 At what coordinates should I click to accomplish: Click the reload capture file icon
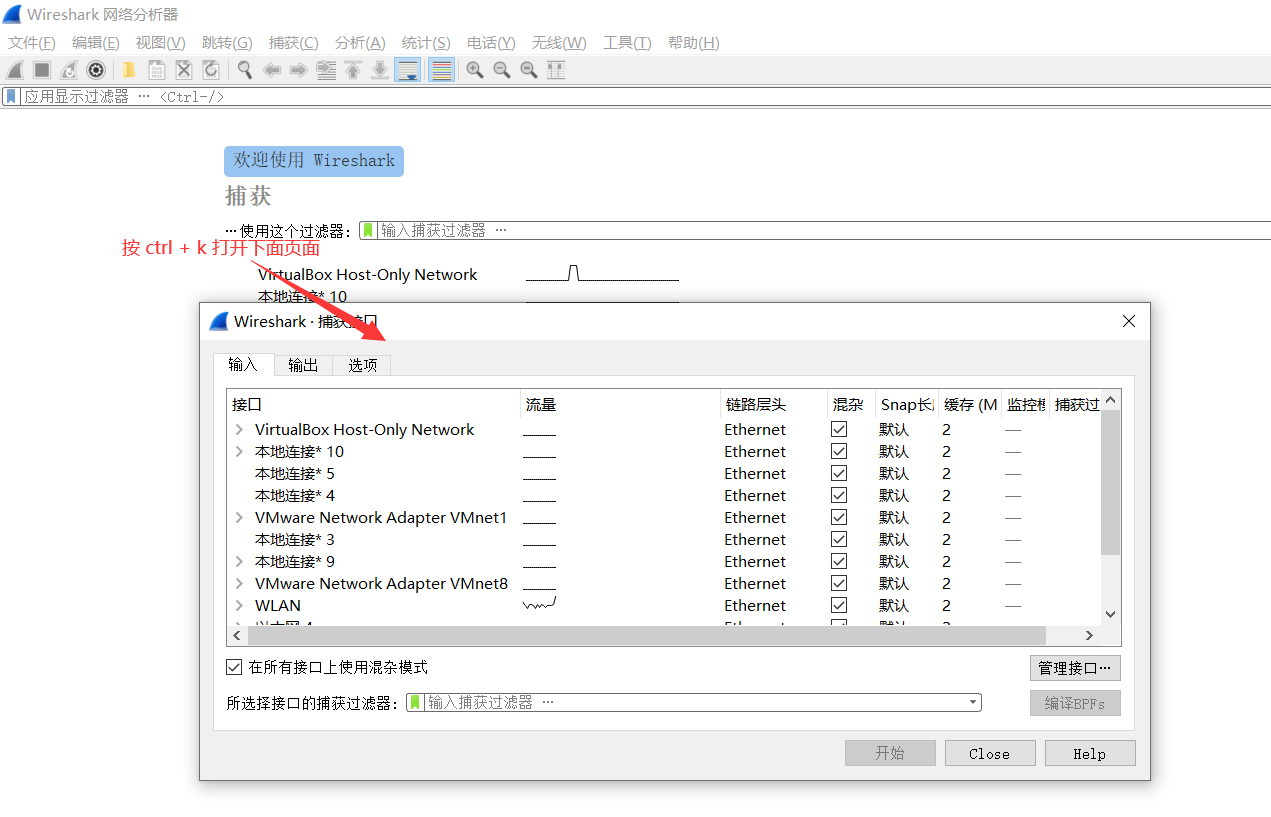211,70
